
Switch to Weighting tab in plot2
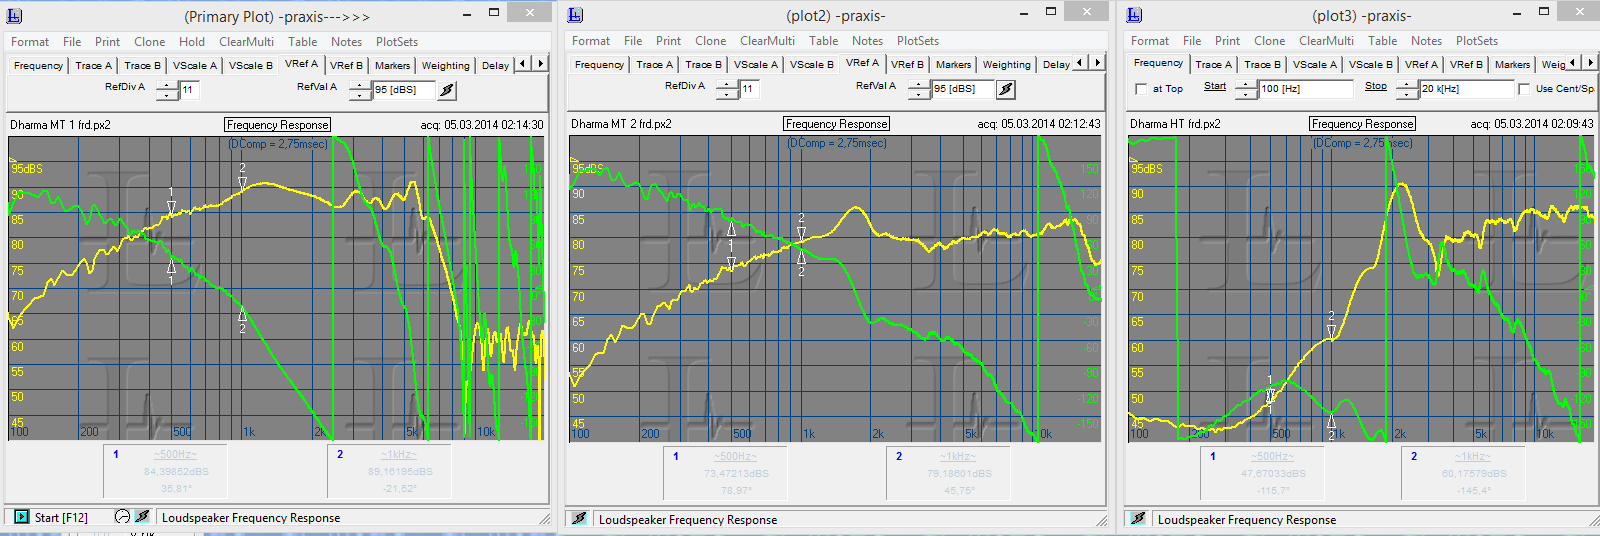coord(1006,65)
